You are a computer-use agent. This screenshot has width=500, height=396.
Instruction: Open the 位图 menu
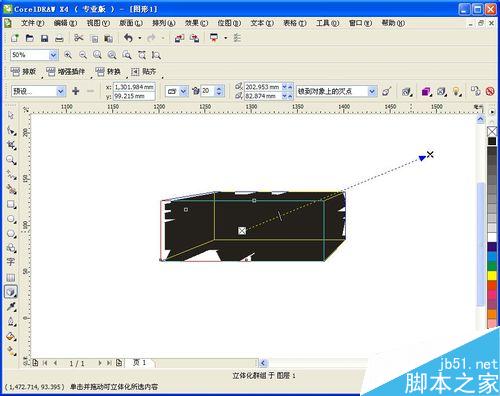click(x=229, y=23)
